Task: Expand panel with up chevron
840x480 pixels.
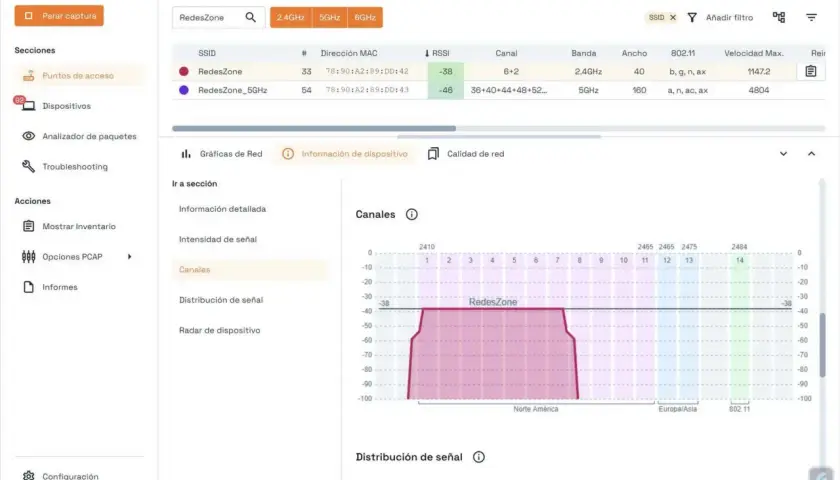Action: [812, 154]
